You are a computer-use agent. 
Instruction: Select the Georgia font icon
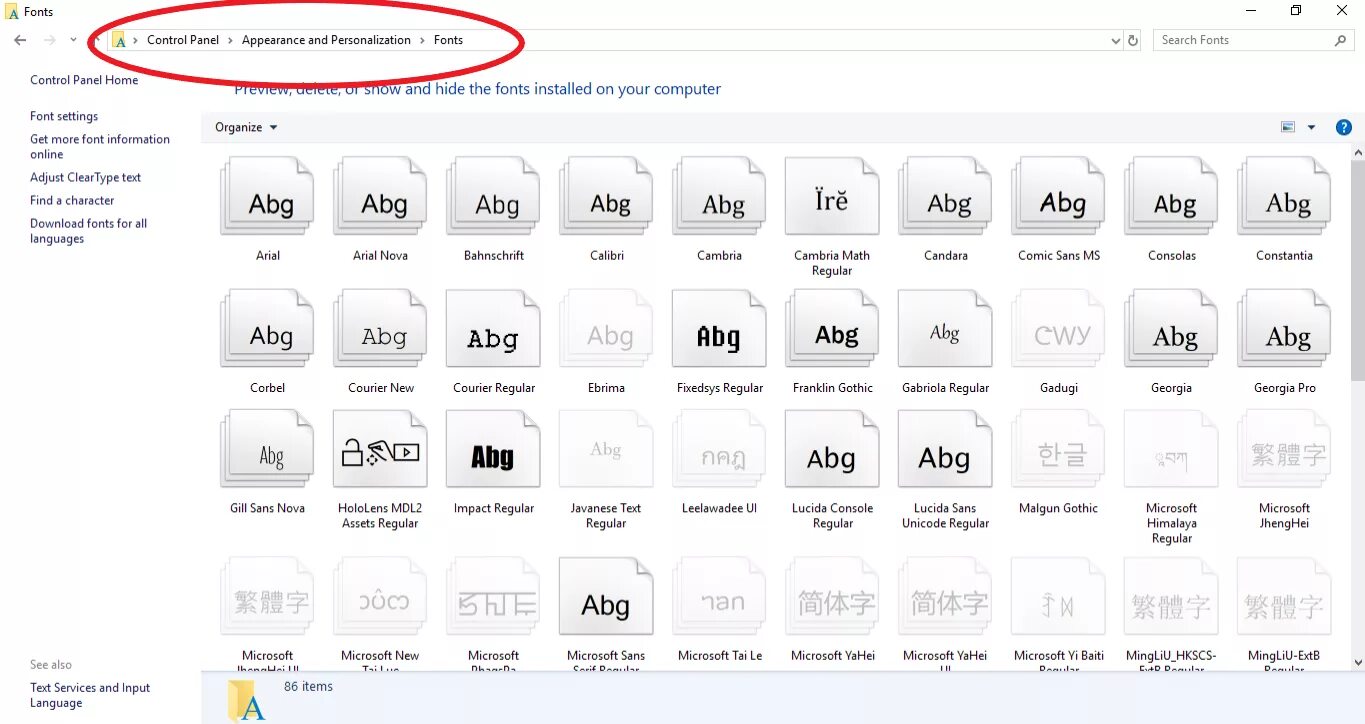pyautogui.click(x=1171, y=328)
